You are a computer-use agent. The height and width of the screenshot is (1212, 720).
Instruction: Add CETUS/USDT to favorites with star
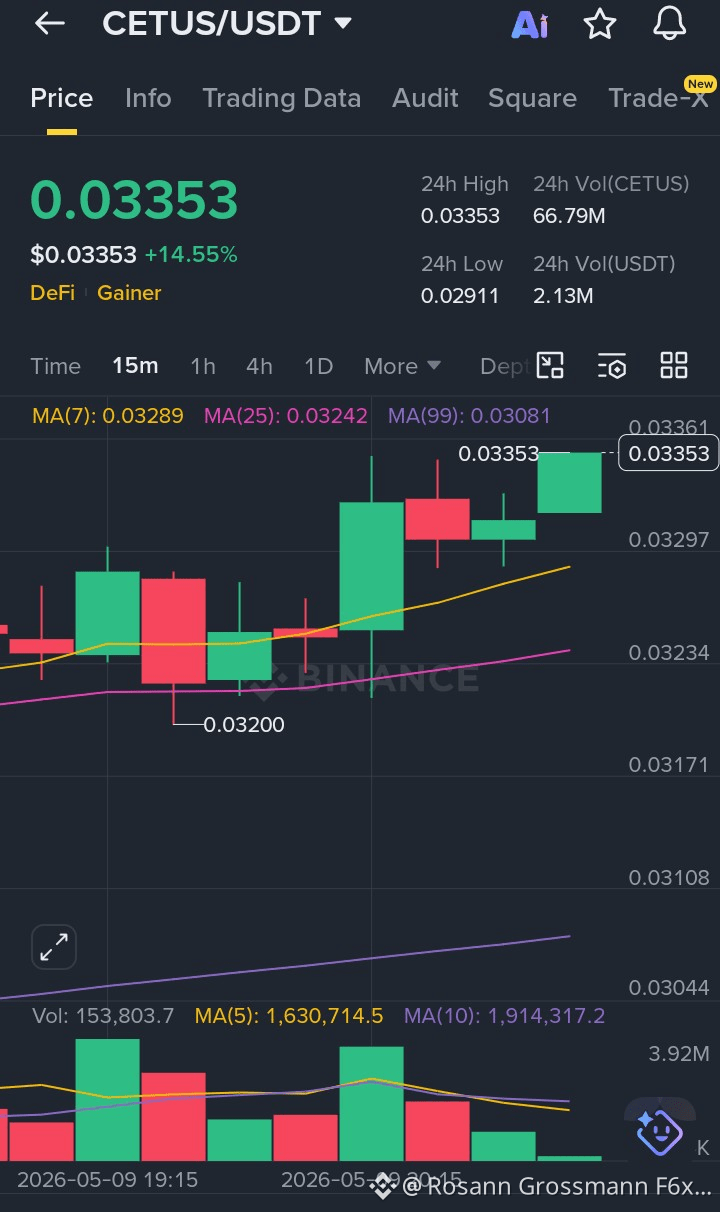tap(600, 24)
